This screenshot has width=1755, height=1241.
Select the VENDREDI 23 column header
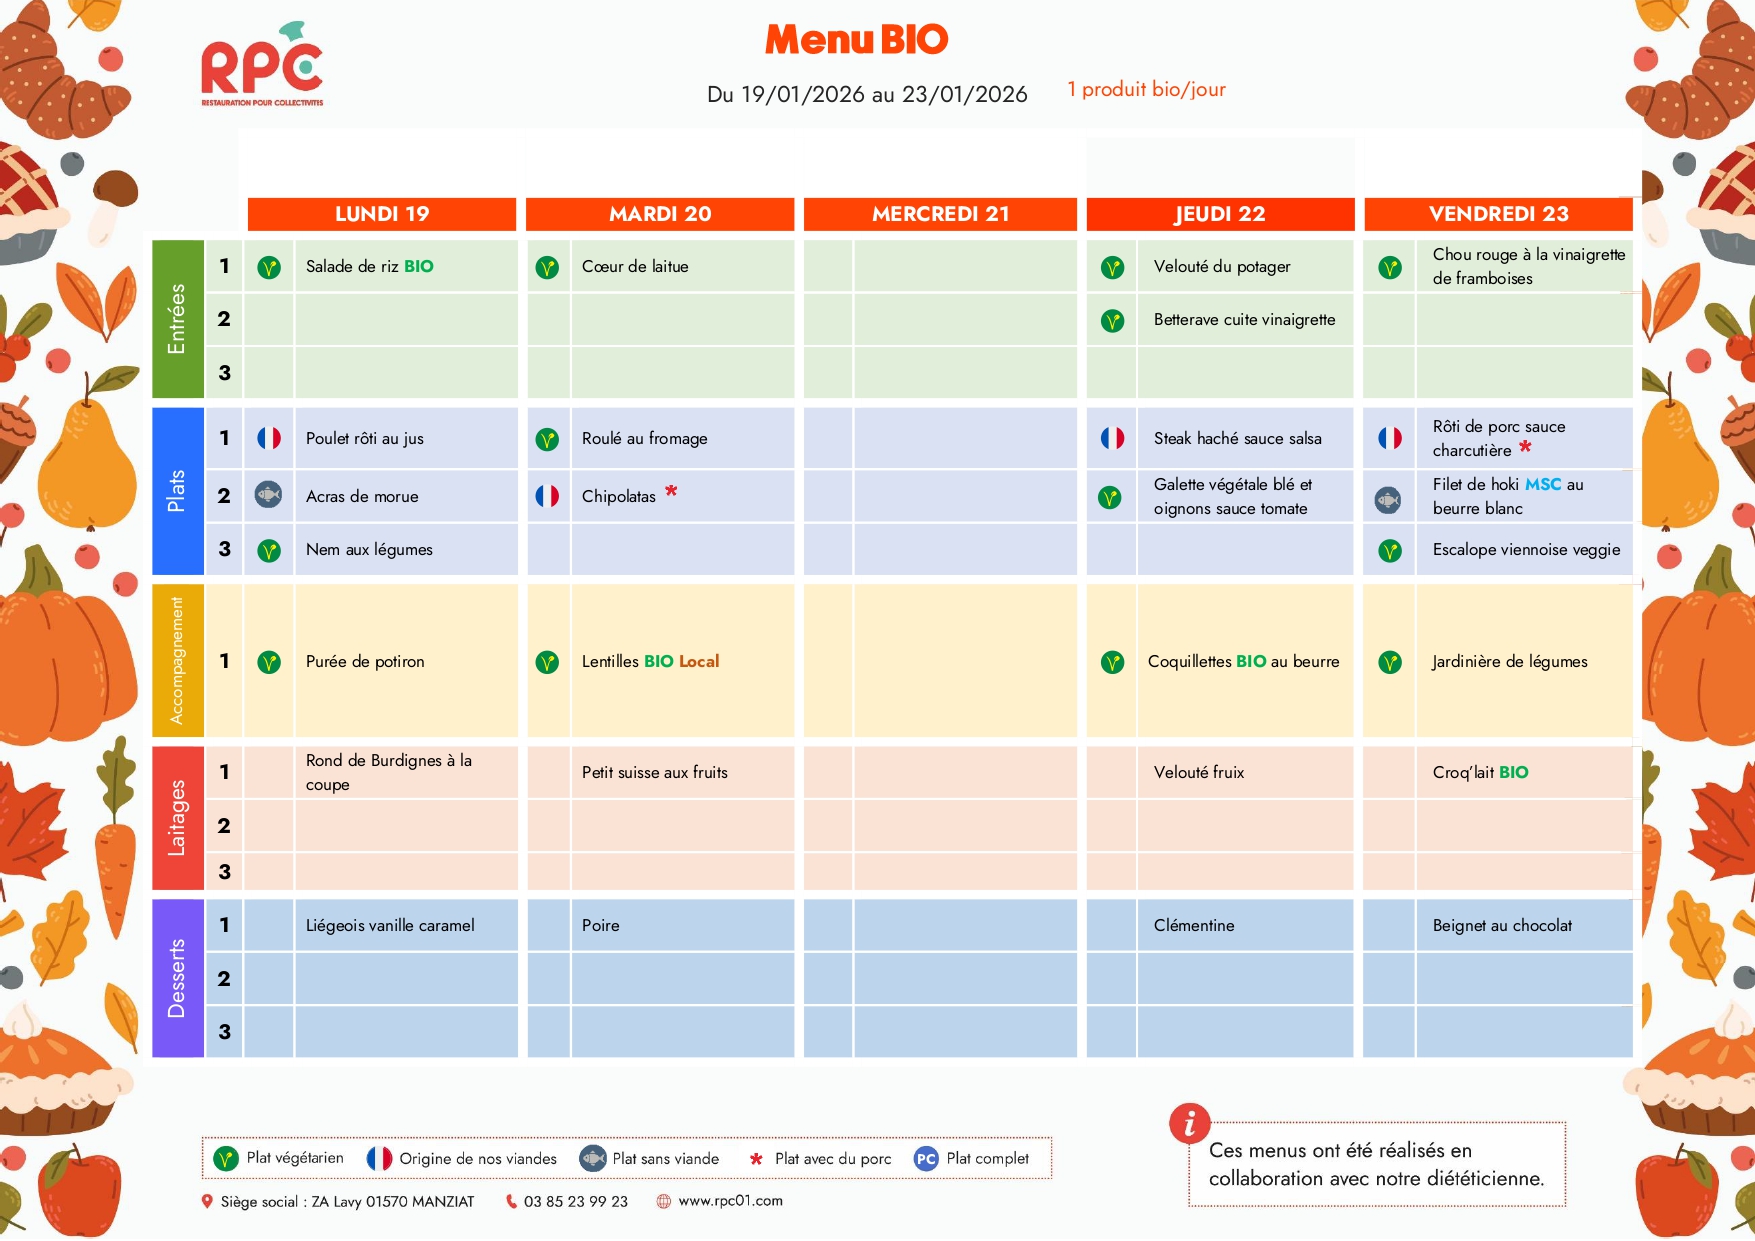click(1498, 214)
